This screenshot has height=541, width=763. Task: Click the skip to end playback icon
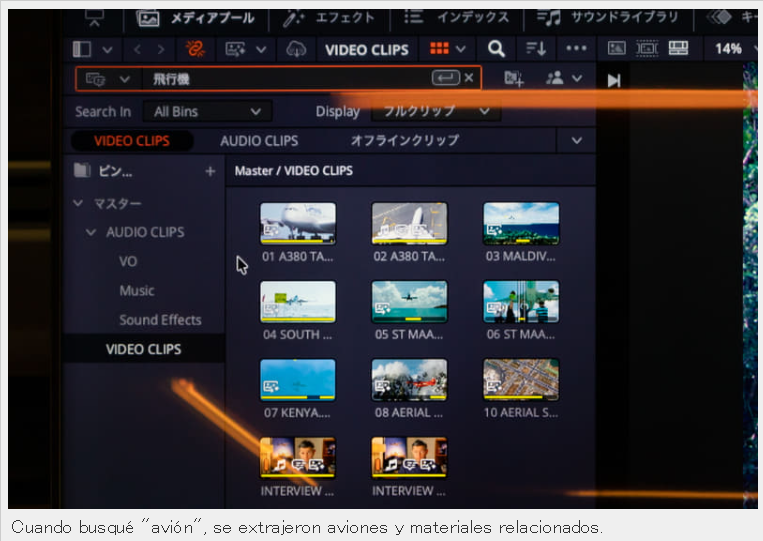coord(614,80)
